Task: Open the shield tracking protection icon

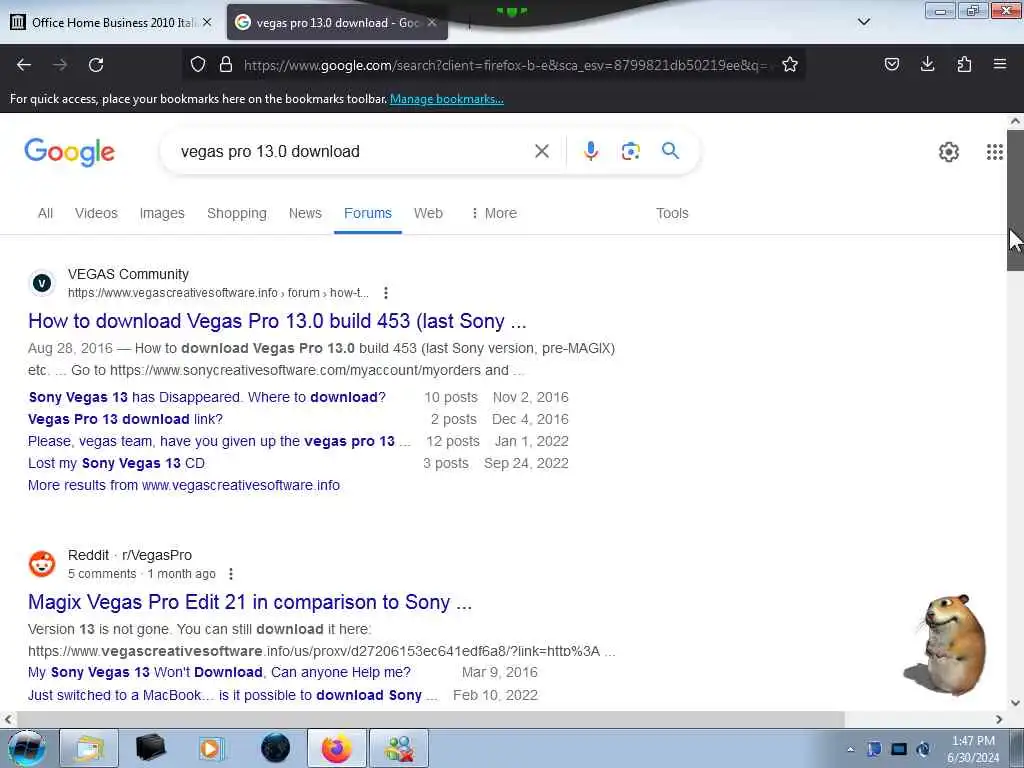Action: 198,64
